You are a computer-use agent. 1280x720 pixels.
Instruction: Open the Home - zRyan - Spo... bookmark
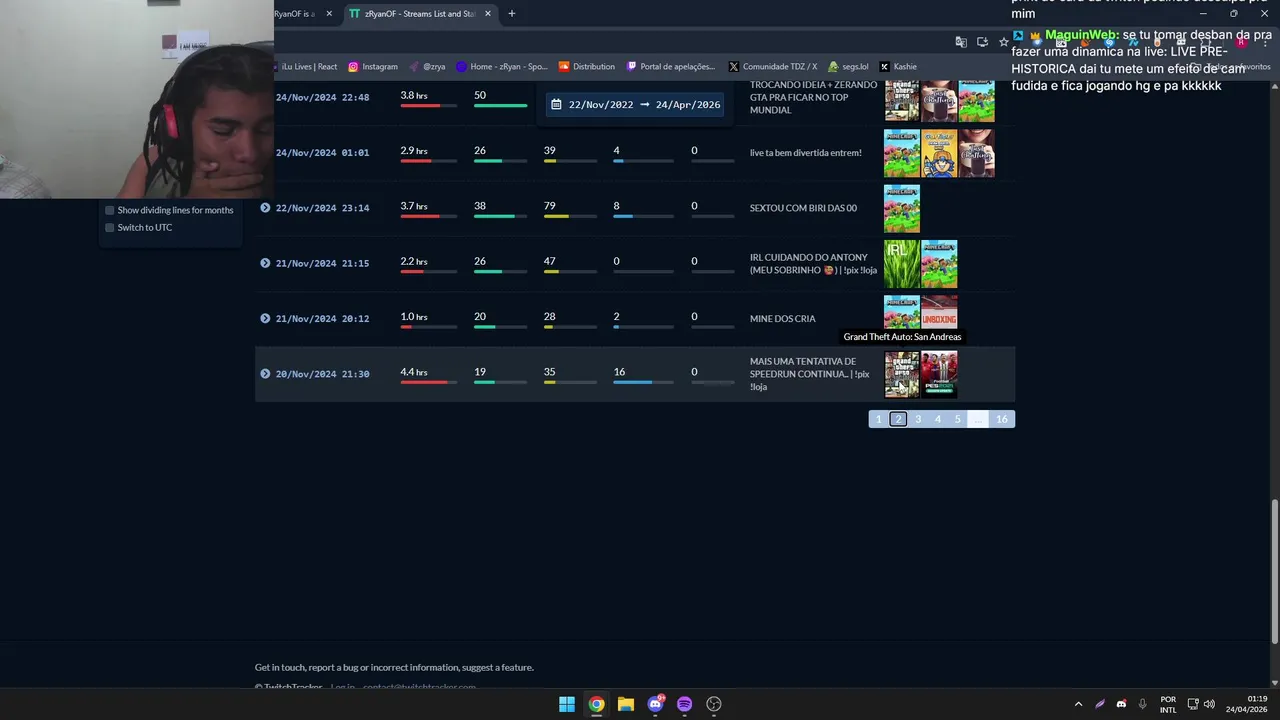coord(501,67)
